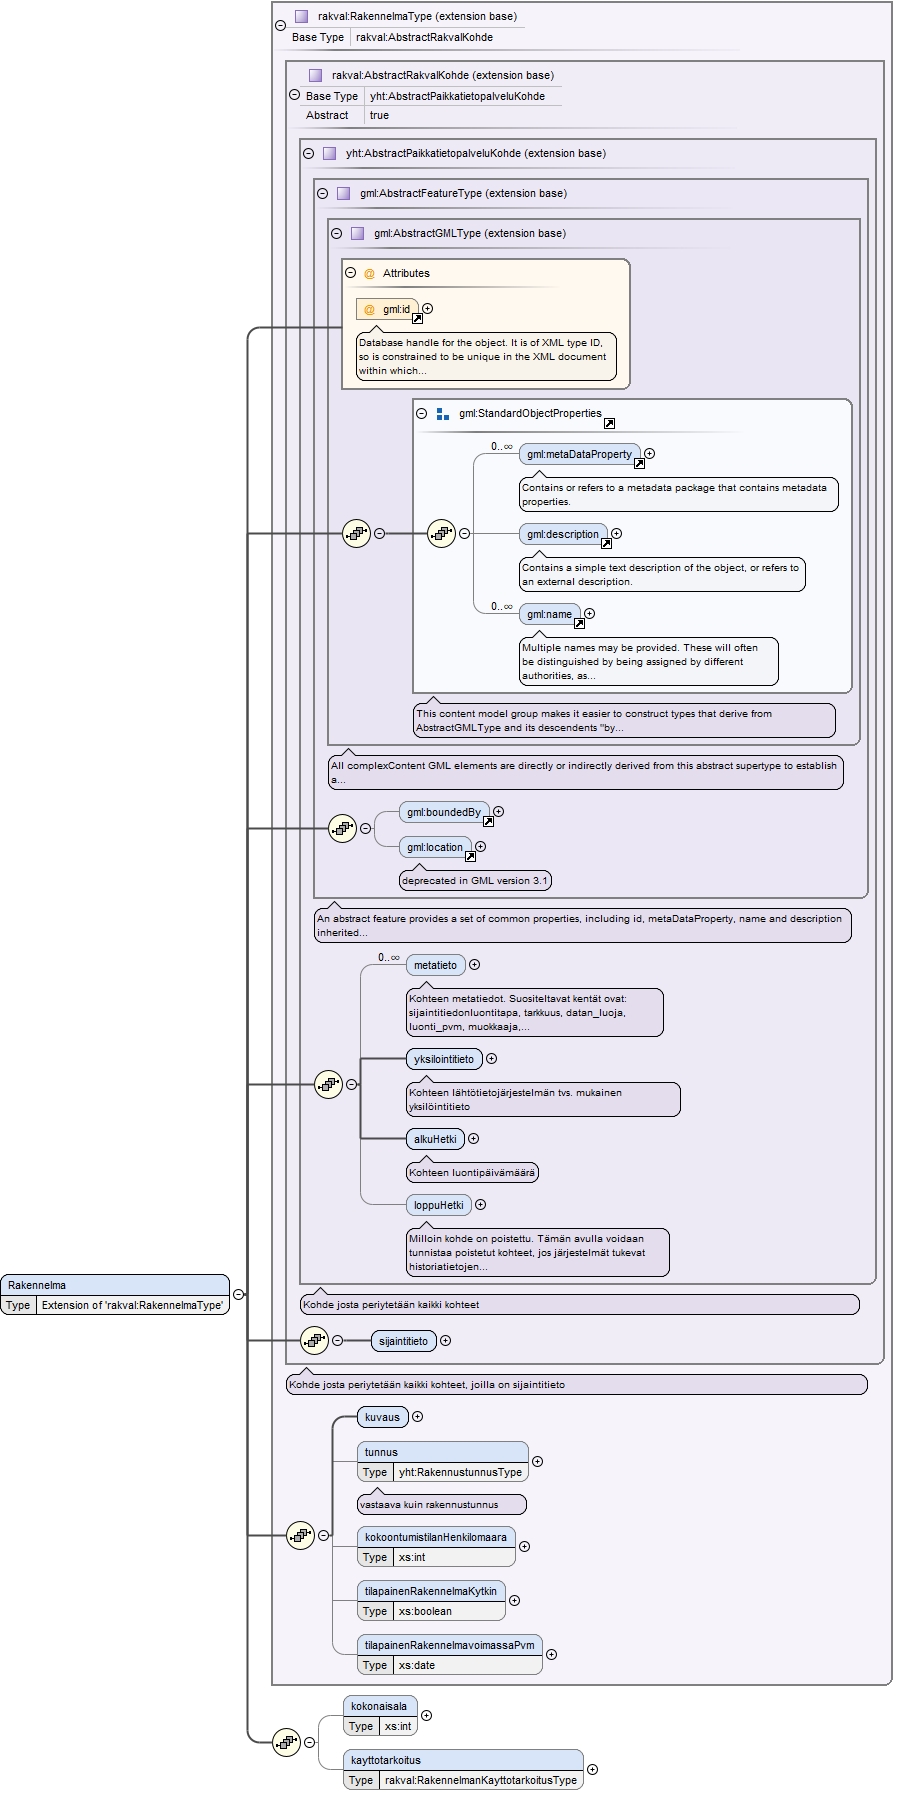Click type yht:RakennustunnusType of tunnus
The width and height of the screenshot is (910, 1795).
(460, 1472)
